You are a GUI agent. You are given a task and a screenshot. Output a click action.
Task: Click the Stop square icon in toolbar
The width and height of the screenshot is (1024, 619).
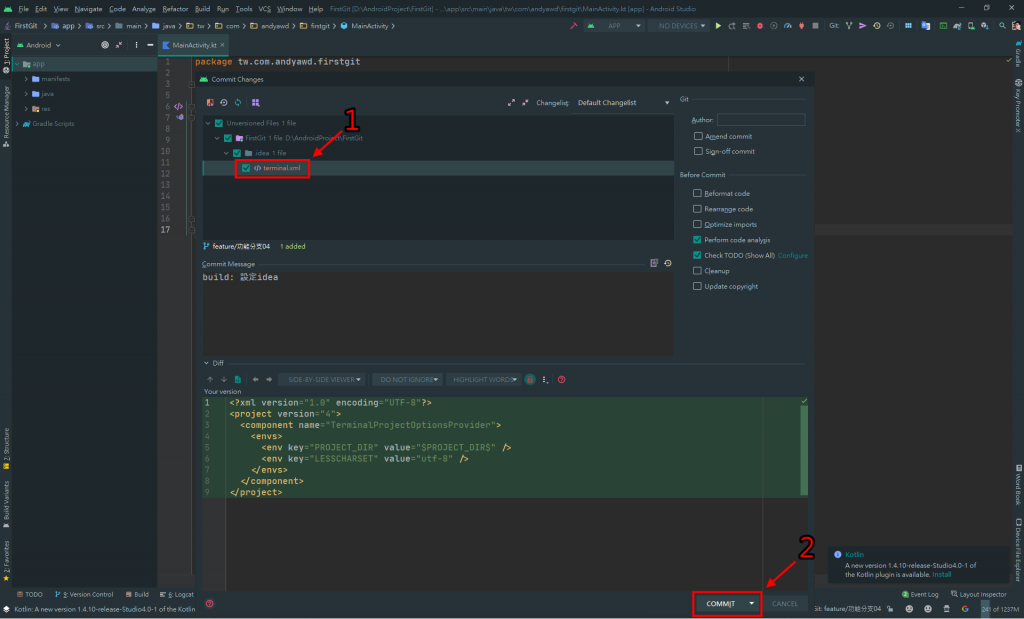(815, 26)
